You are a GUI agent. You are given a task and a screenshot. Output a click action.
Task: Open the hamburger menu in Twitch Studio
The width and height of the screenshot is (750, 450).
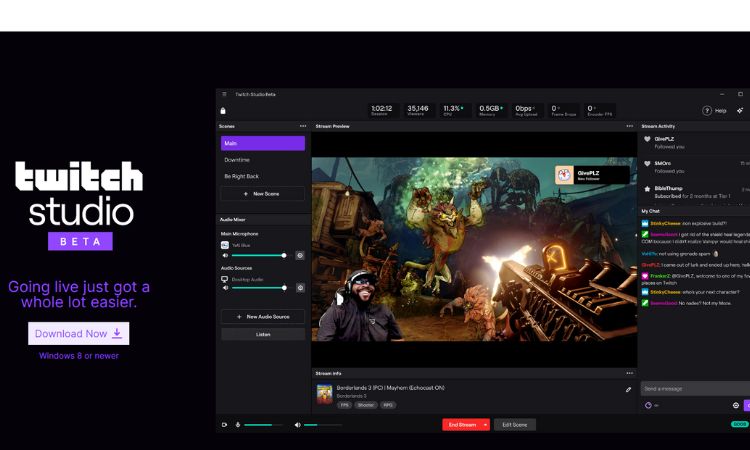tap(224, 94)
